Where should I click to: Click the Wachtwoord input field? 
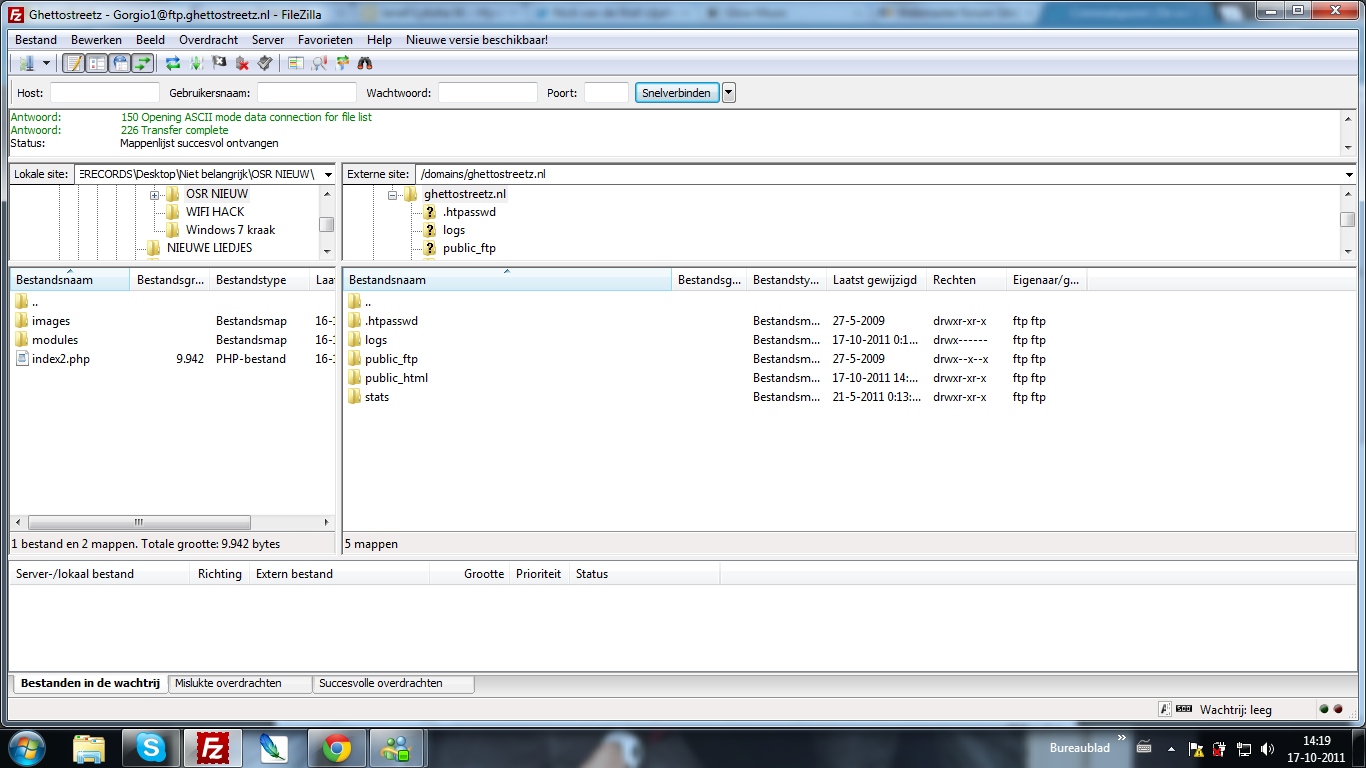pos(488,93)
